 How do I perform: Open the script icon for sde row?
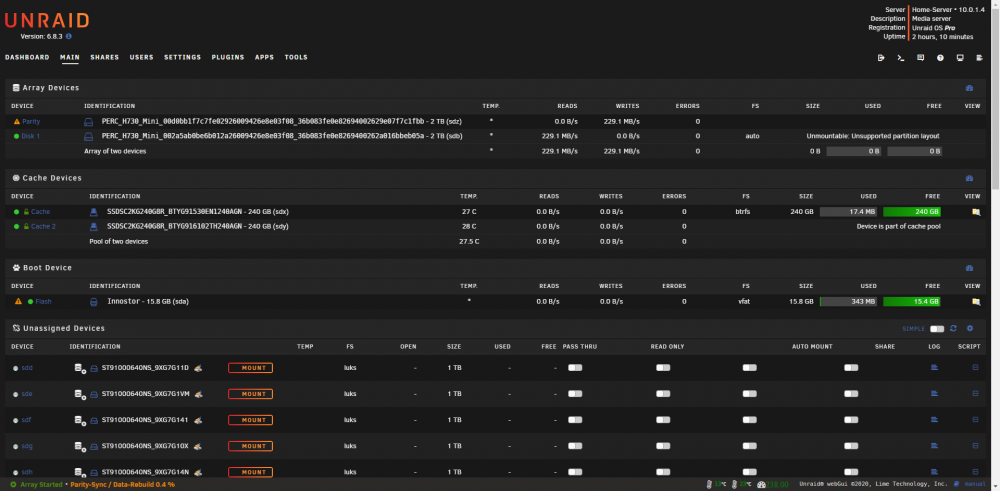pos(975,394)
